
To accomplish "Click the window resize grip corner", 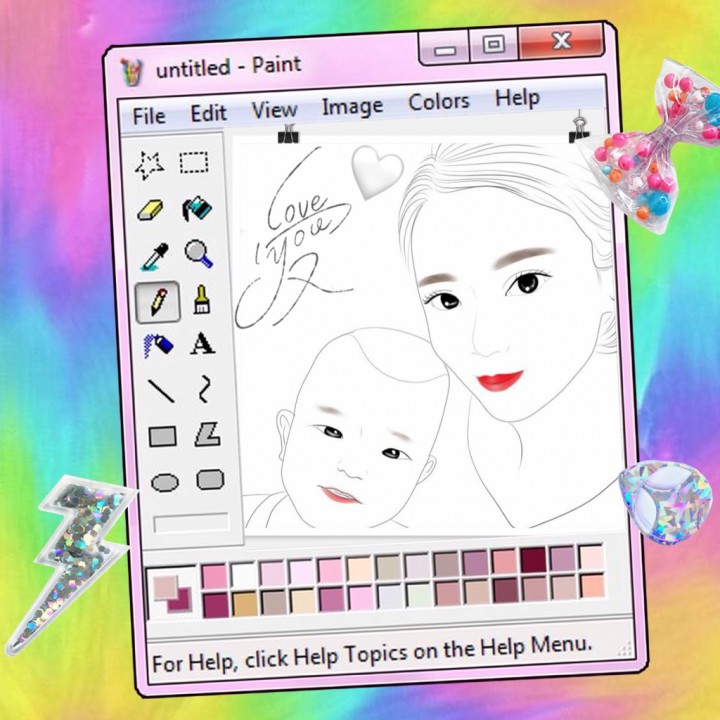I will tap(624, 649).
